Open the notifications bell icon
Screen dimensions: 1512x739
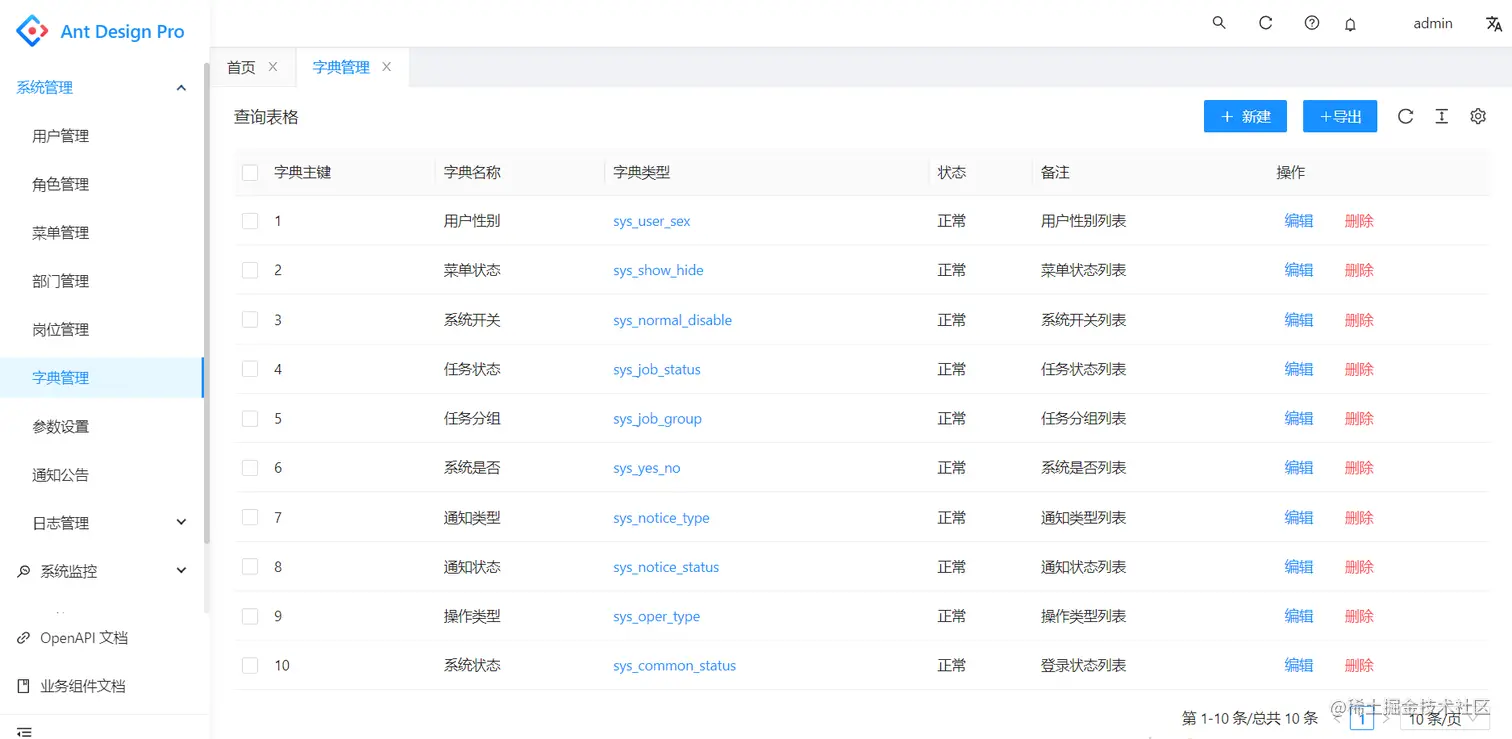[x=1350, y=24]
